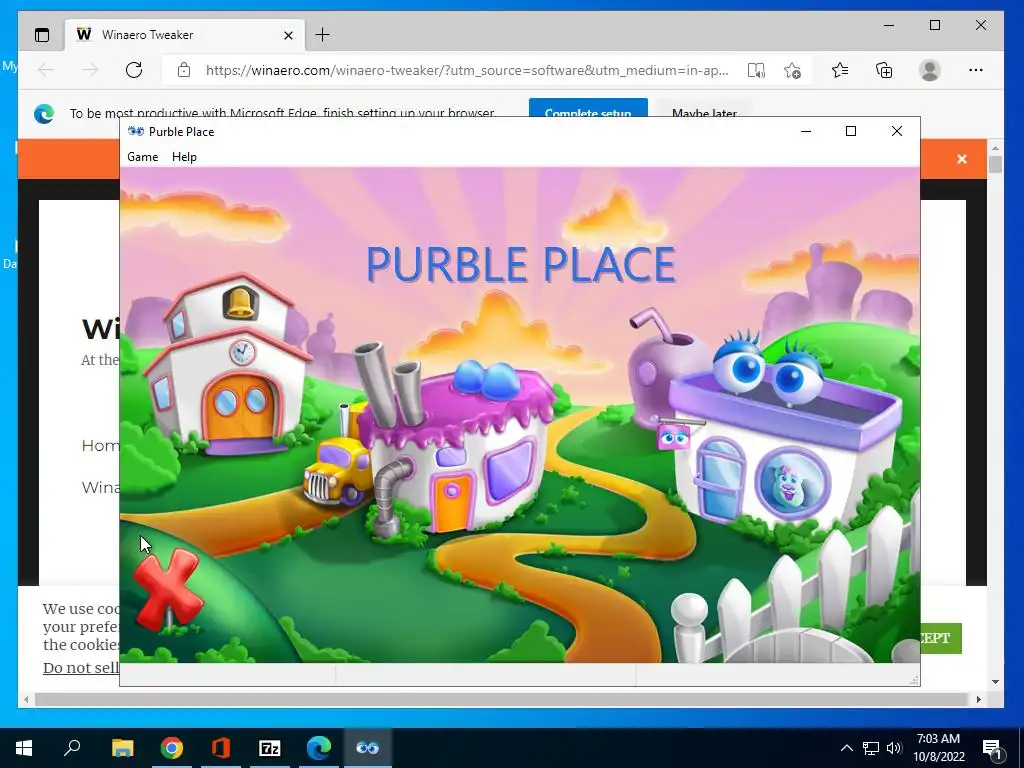Screen dimensions: 1024x768
Task: Open File Explorer from the taskbar
Action: coord(122,748)
